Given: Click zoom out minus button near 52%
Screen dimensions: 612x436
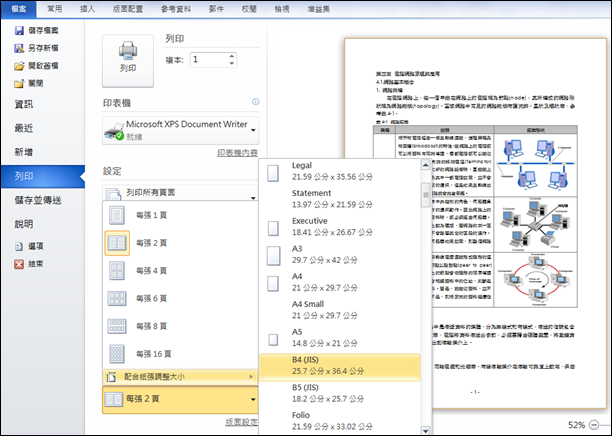Looking at the screenshot, I should 594,425.
